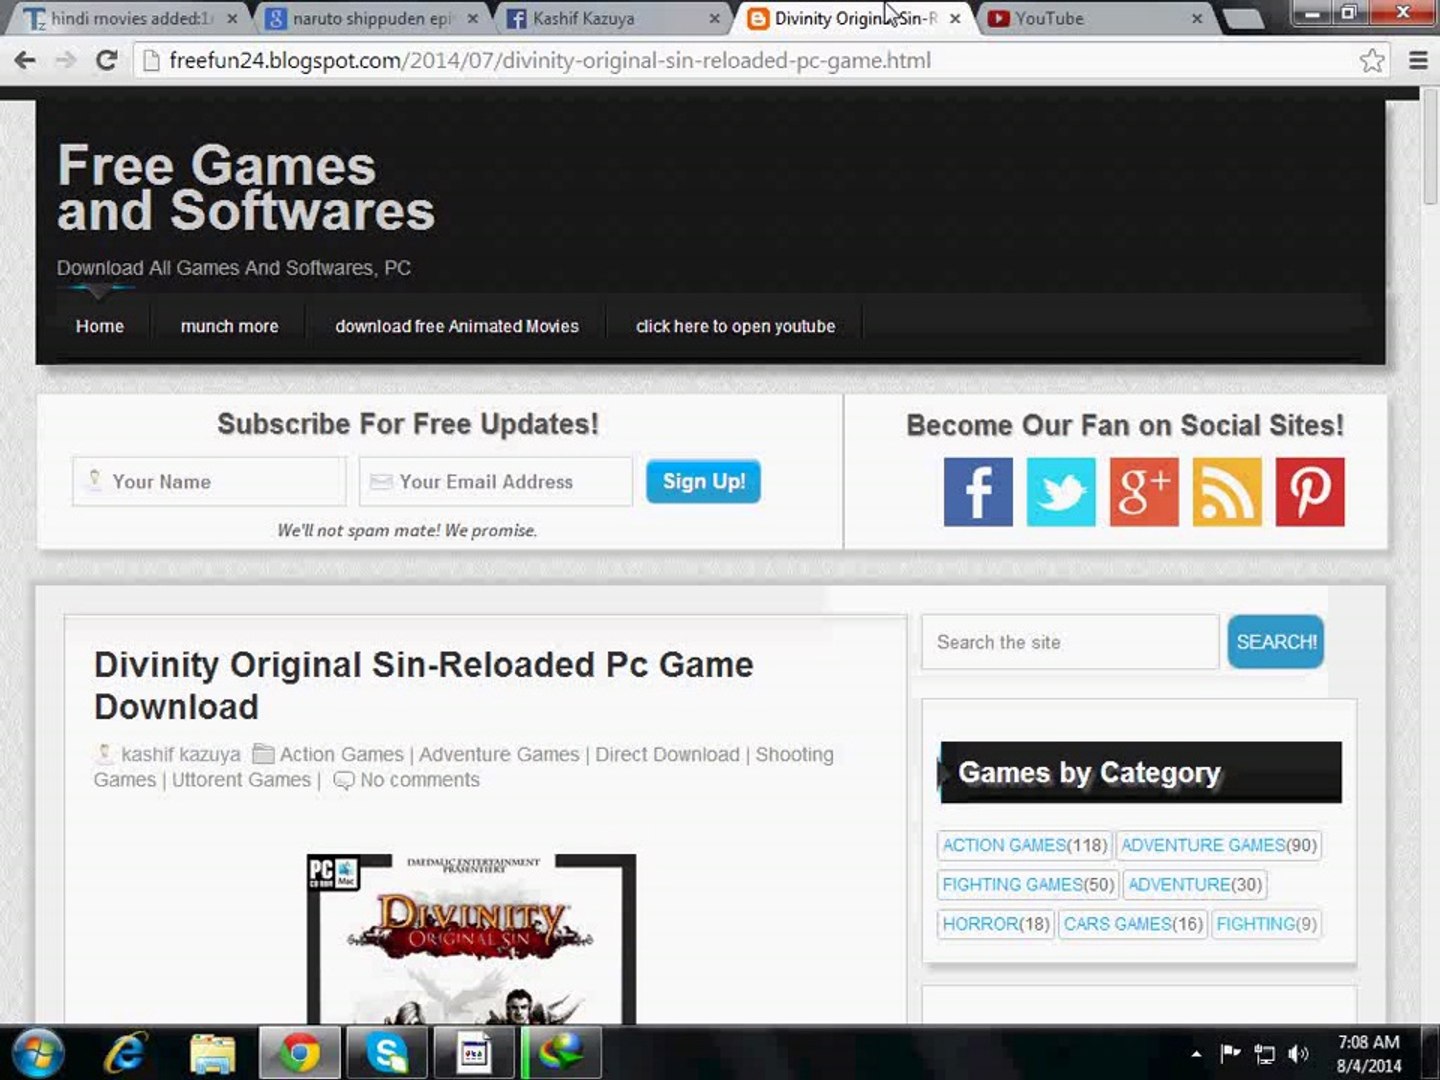Open the Windows Start button
The height and width of the screenshot is (1080, 1440).
coord(38,1053)
